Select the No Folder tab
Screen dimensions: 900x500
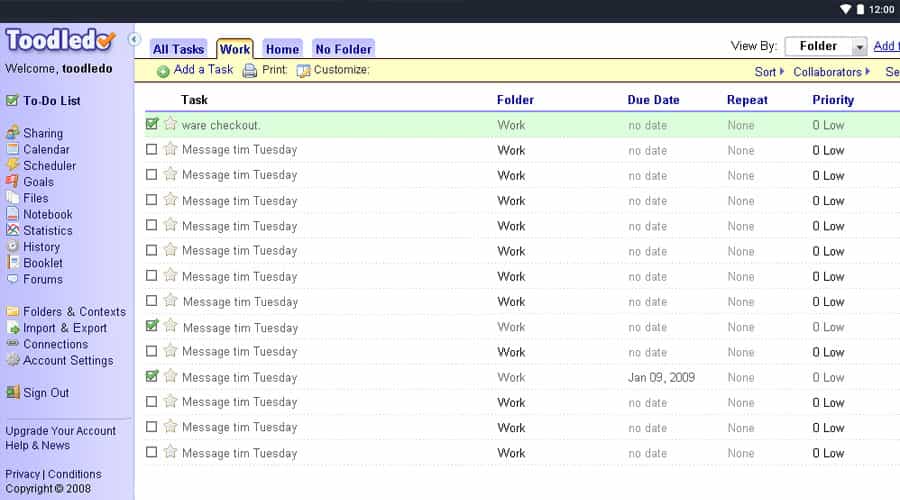tap(343, 49)
